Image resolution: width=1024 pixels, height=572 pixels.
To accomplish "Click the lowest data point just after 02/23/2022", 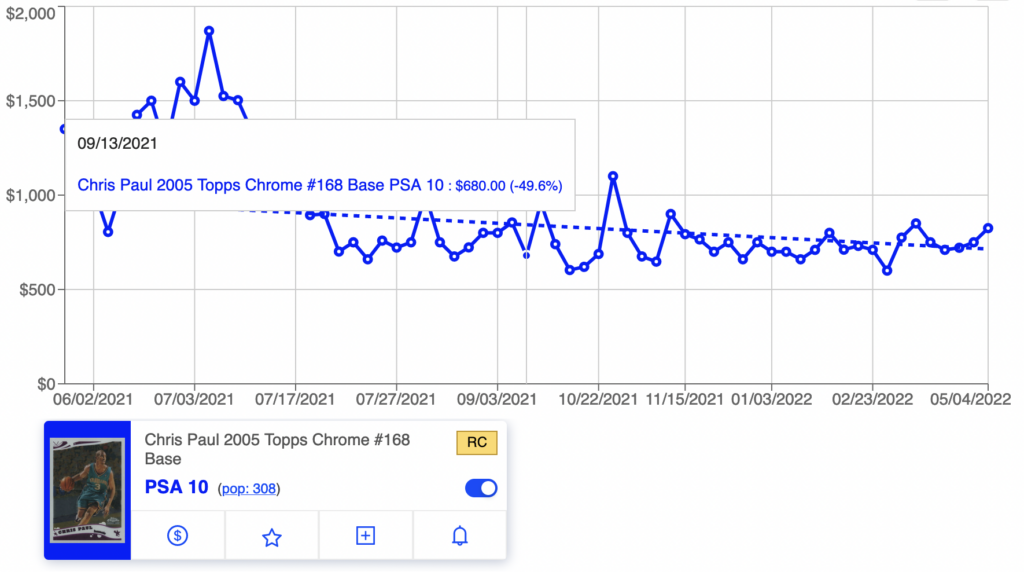I will click(x=887, y=270).
